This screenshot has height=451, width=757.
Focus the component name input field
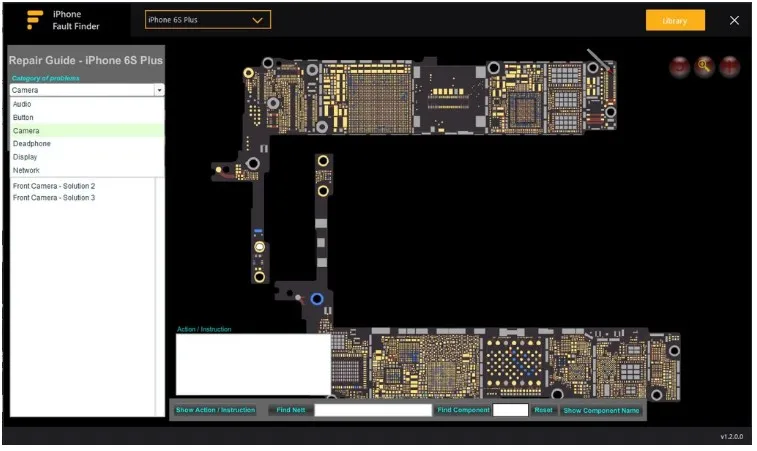tap(510, 410)
